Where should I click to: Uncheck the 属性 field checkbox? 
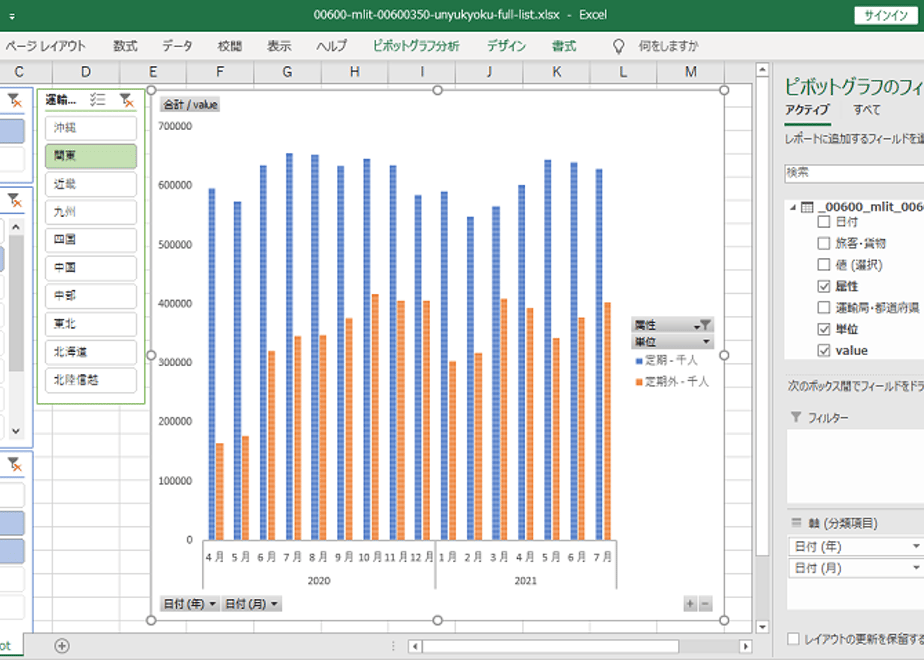[824, 286]
